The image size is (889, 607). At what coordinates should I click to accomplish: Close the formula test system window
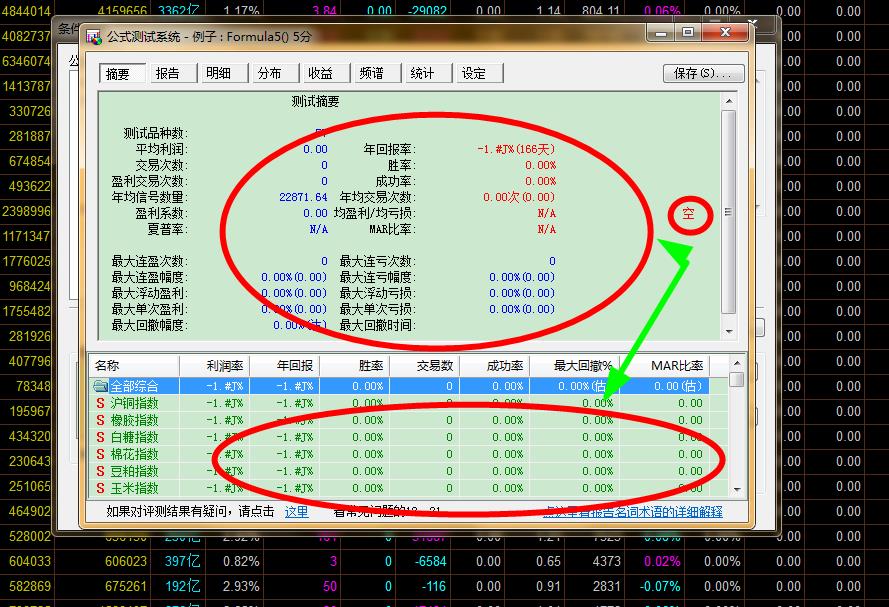pyautogui.click(x=725, y=32)
